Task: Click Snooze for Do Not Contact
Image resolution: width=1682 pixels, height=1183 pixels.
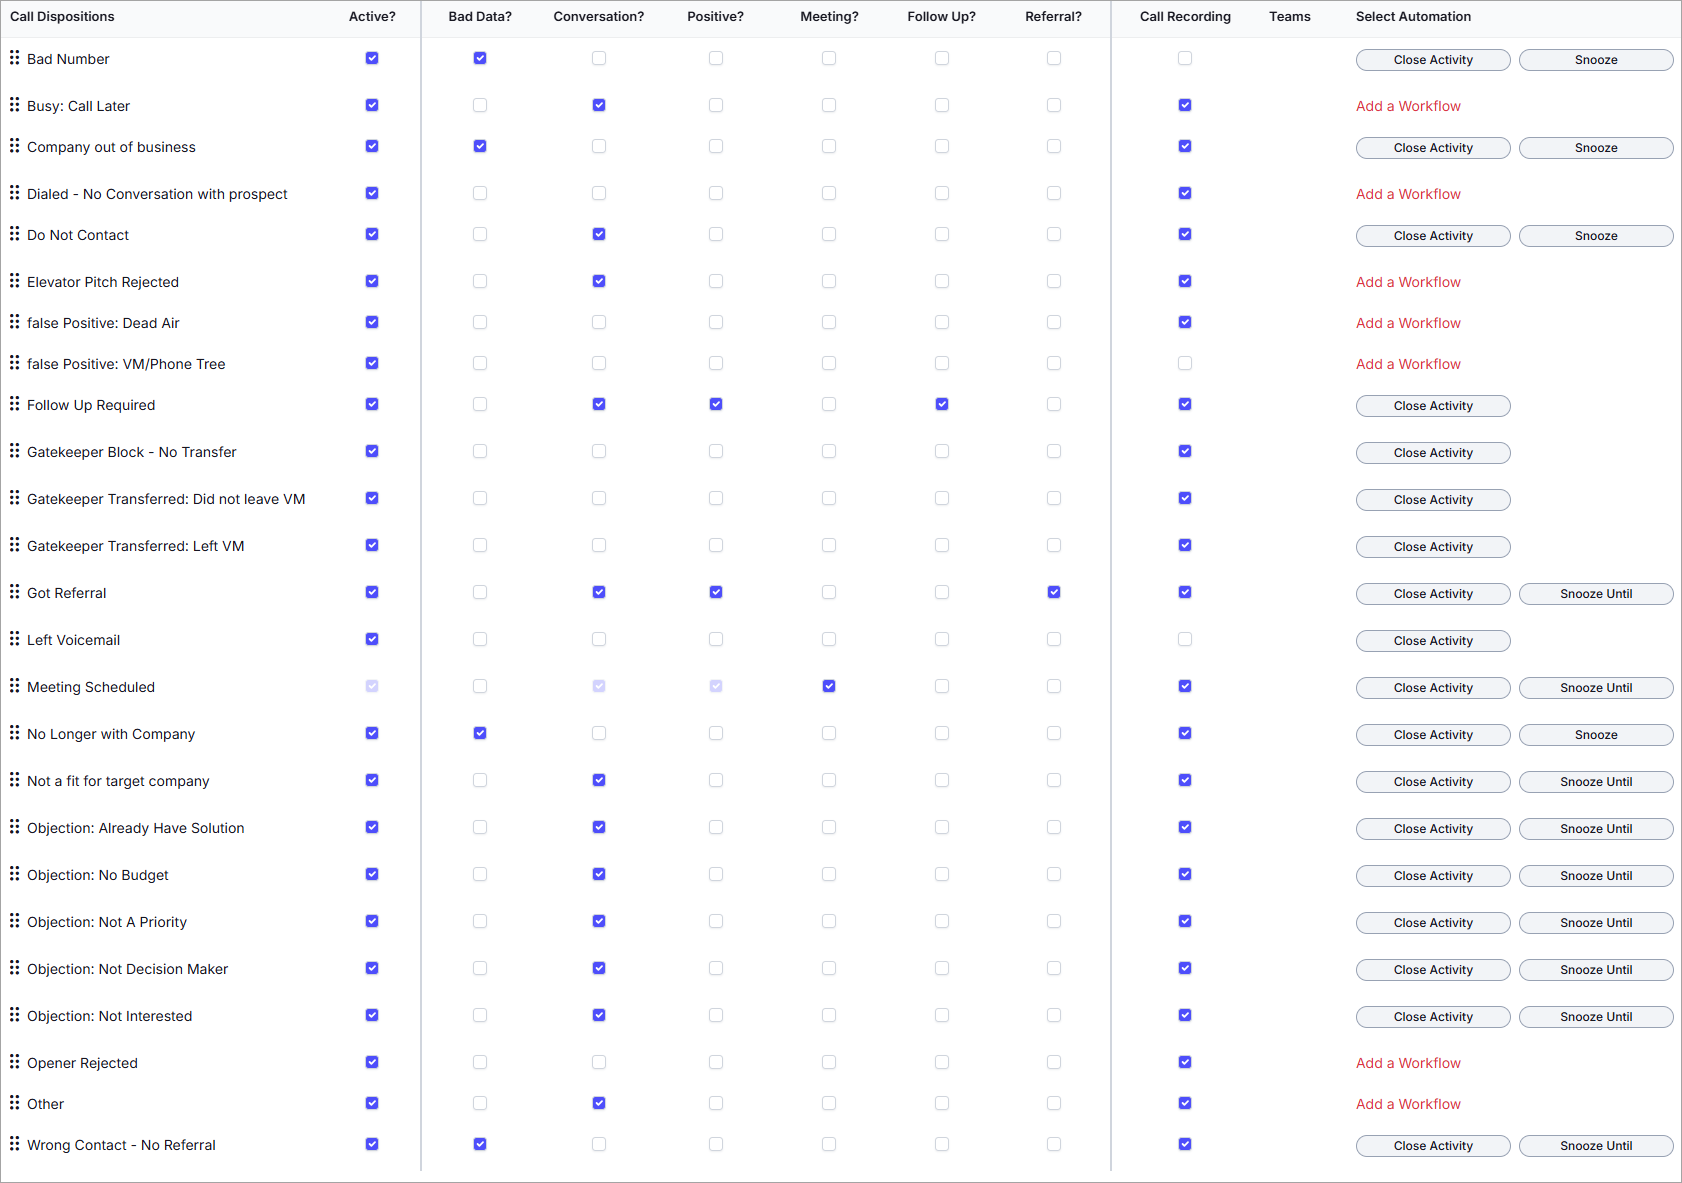Action: click(x=1596, y=236)
